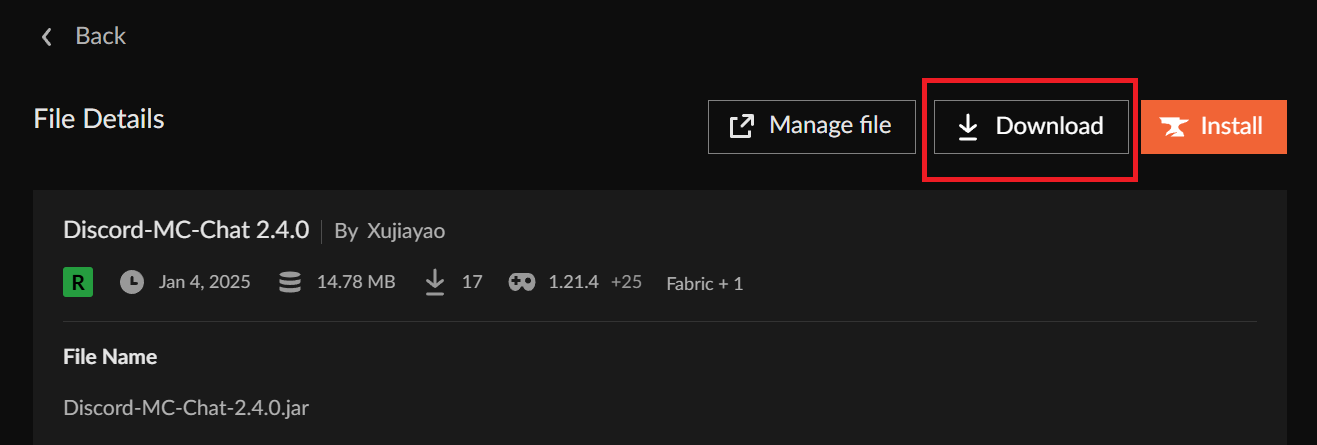
Task: Click the 1.21.4 game version text
Action: tap(573, 282)
